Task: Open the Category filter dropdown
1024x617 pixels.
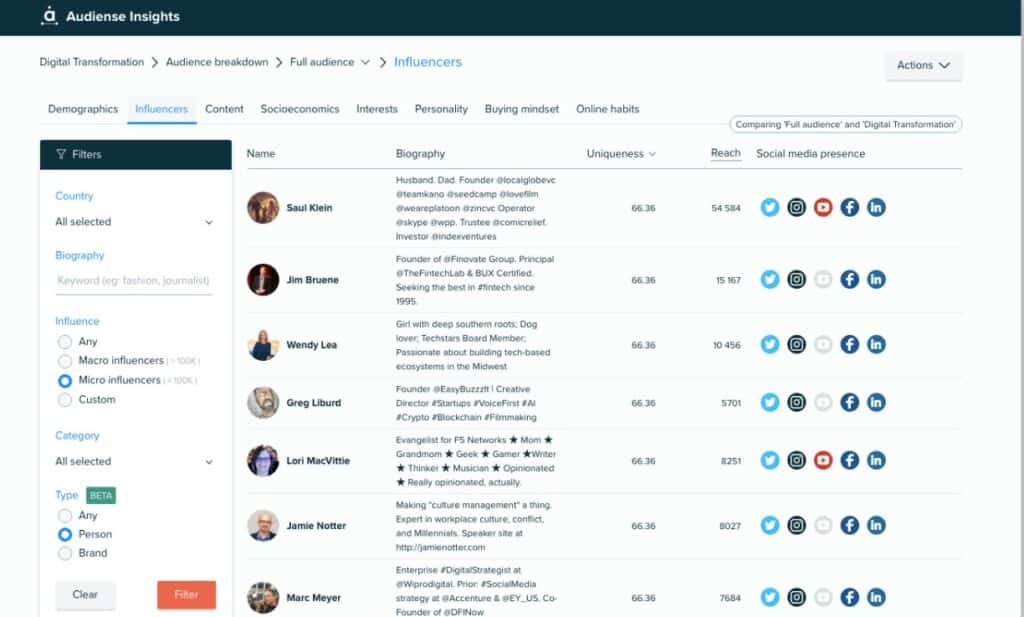Action: 133,461
